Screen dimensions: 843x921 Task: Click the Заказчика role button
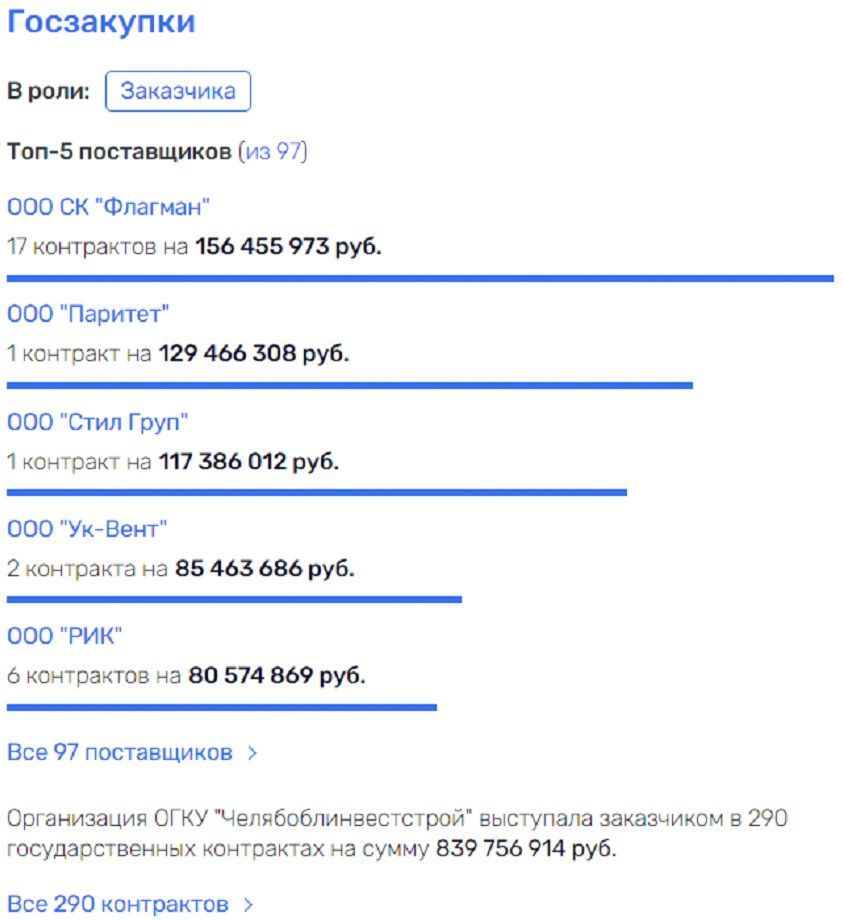point(178,91)
